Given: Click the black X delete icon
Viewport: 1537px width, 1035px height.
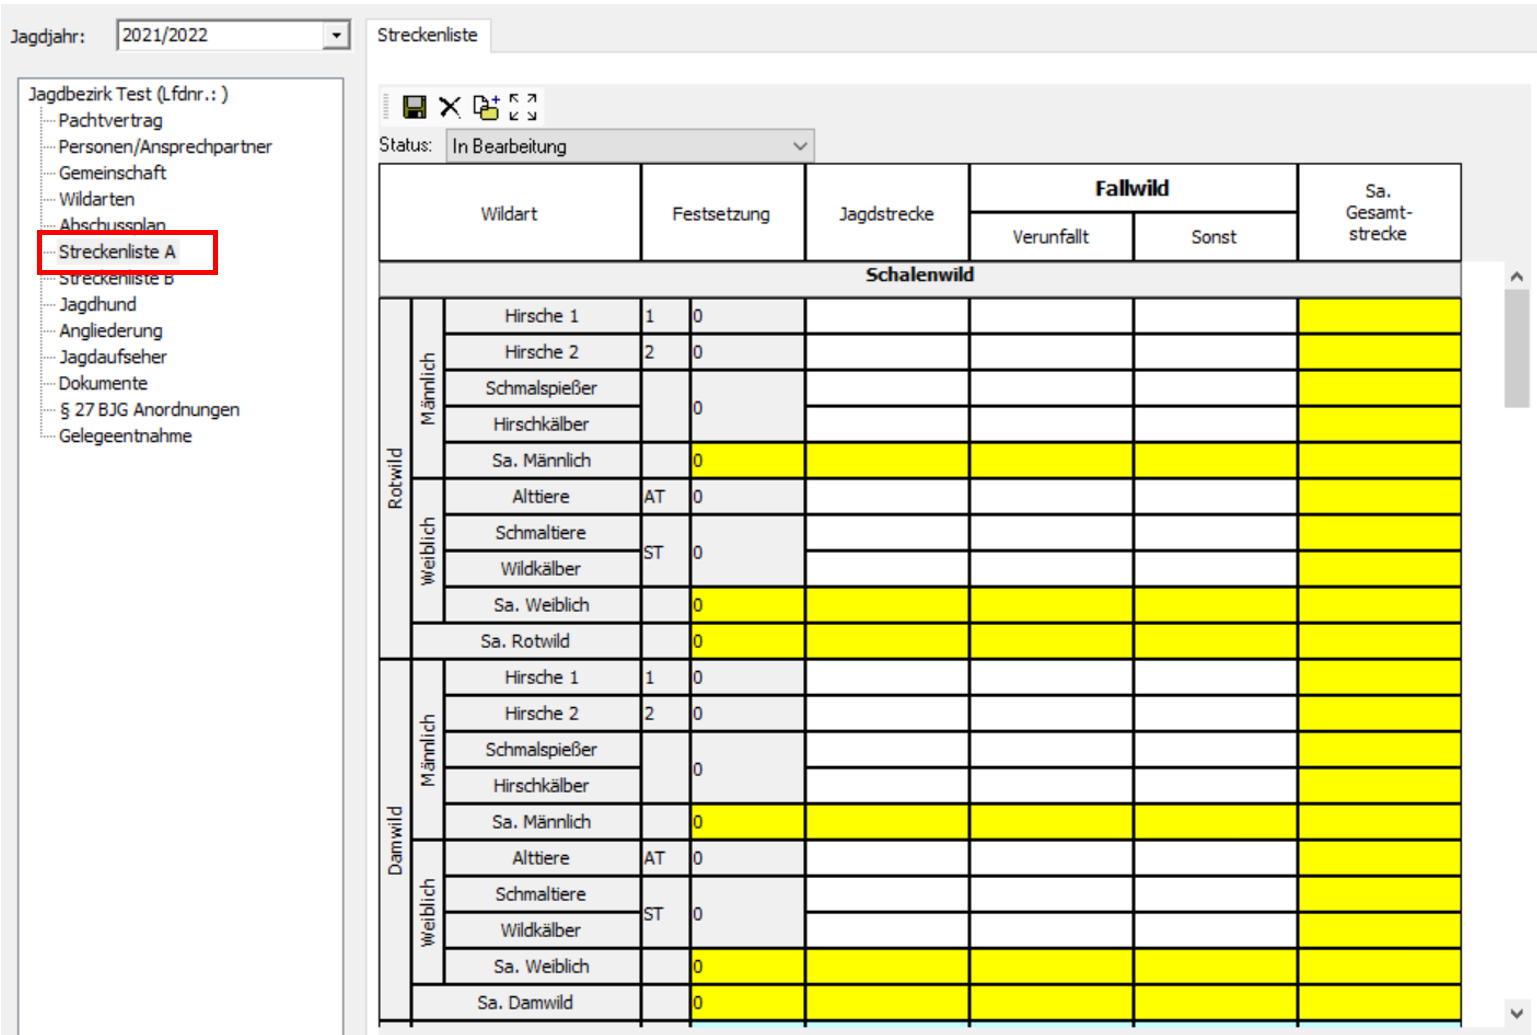Looking at the screenshot, I should pos(450,107).
